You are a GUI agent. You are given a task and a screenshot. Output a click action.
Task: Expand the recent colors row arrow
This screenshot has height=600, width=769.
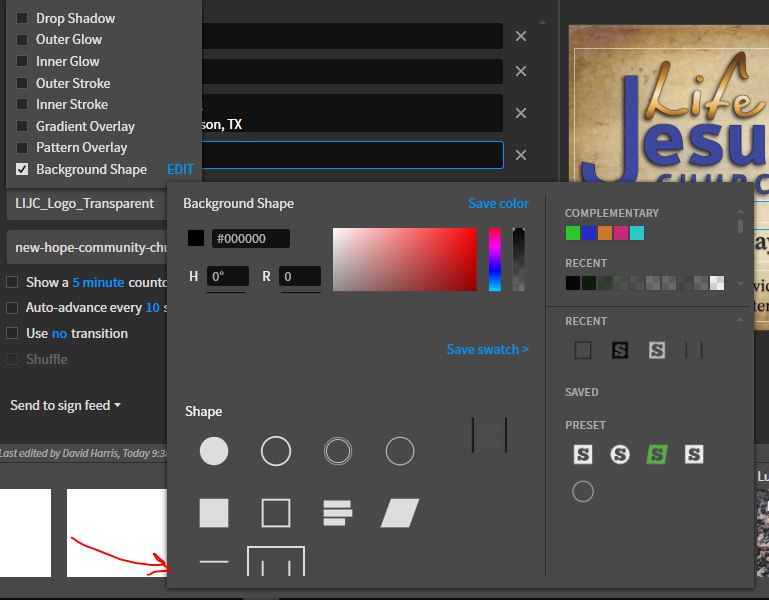740,284
